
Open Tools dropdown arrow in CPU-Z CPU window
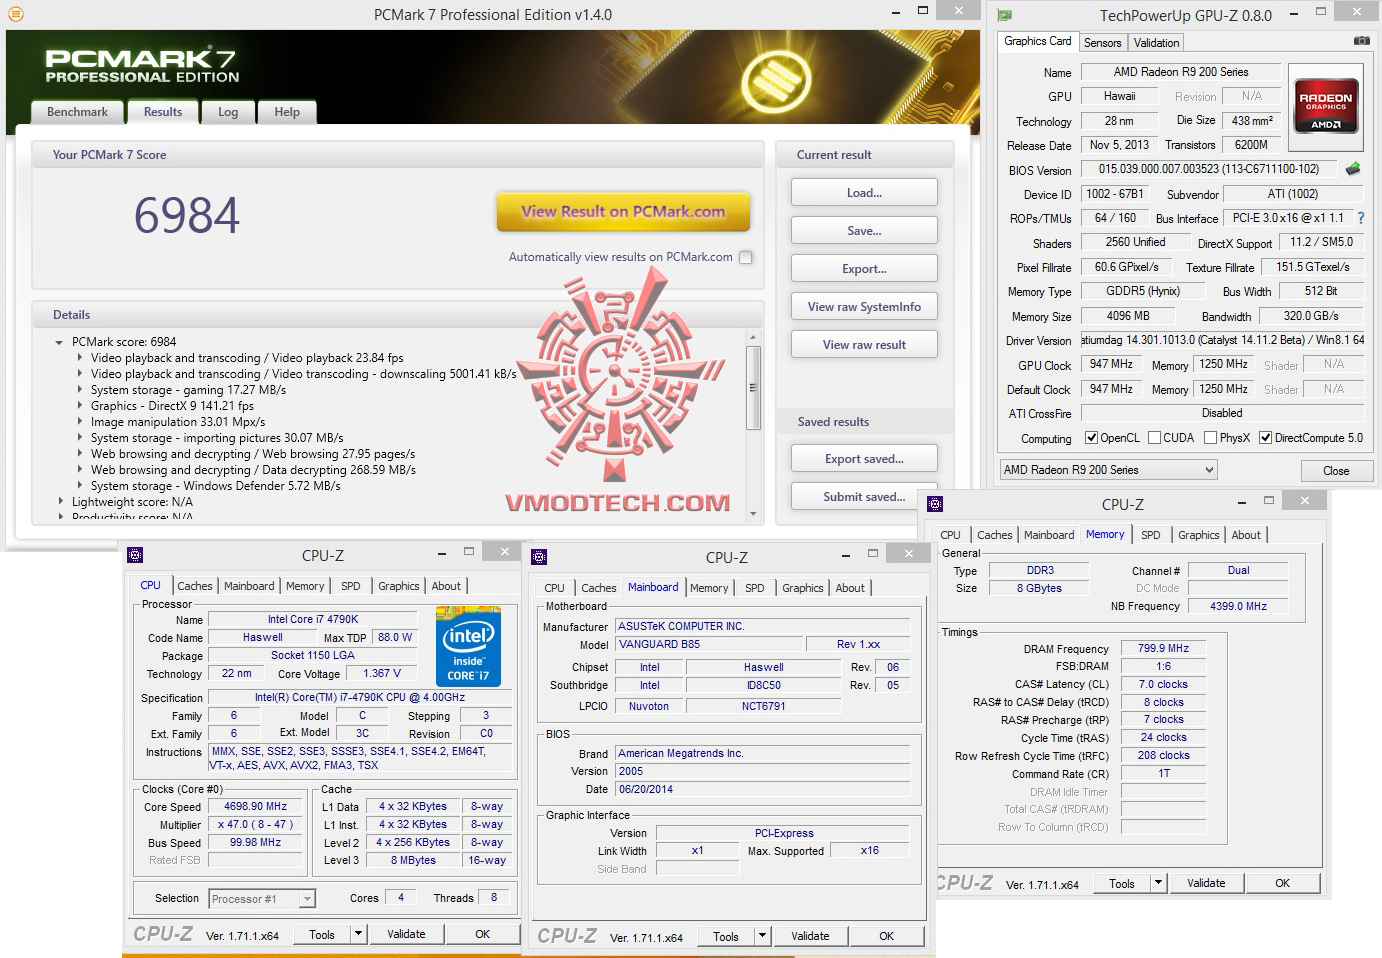click(x=358, y=934)
